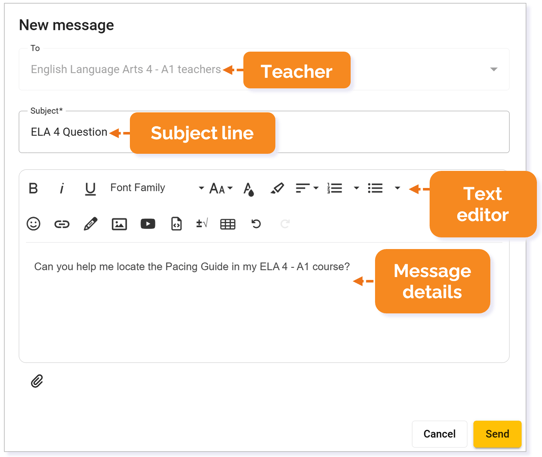Toggle bold formatting in the editor
The width and height of the screenshot is (542, 457).
pos(33,188)
